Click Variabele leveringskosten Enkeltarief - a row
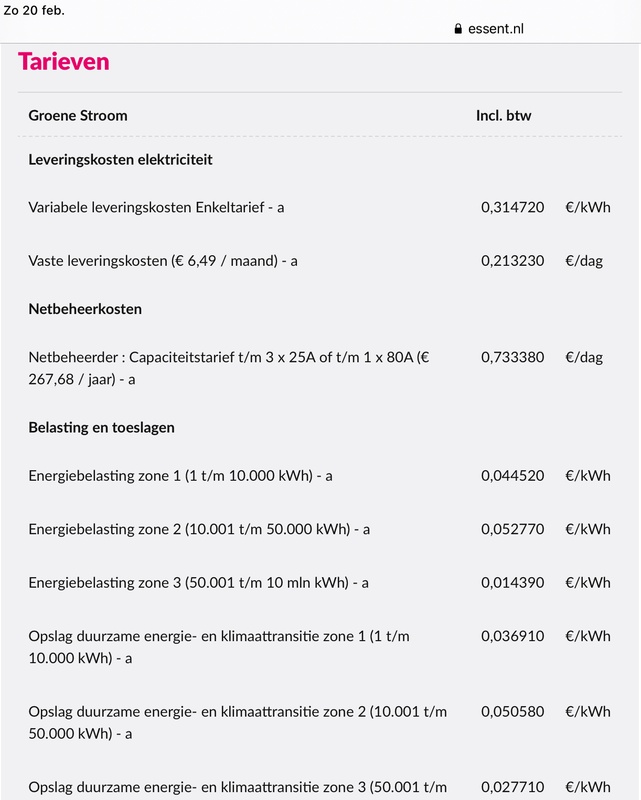This screenshot has width=641, height=800. pos(159,207)
